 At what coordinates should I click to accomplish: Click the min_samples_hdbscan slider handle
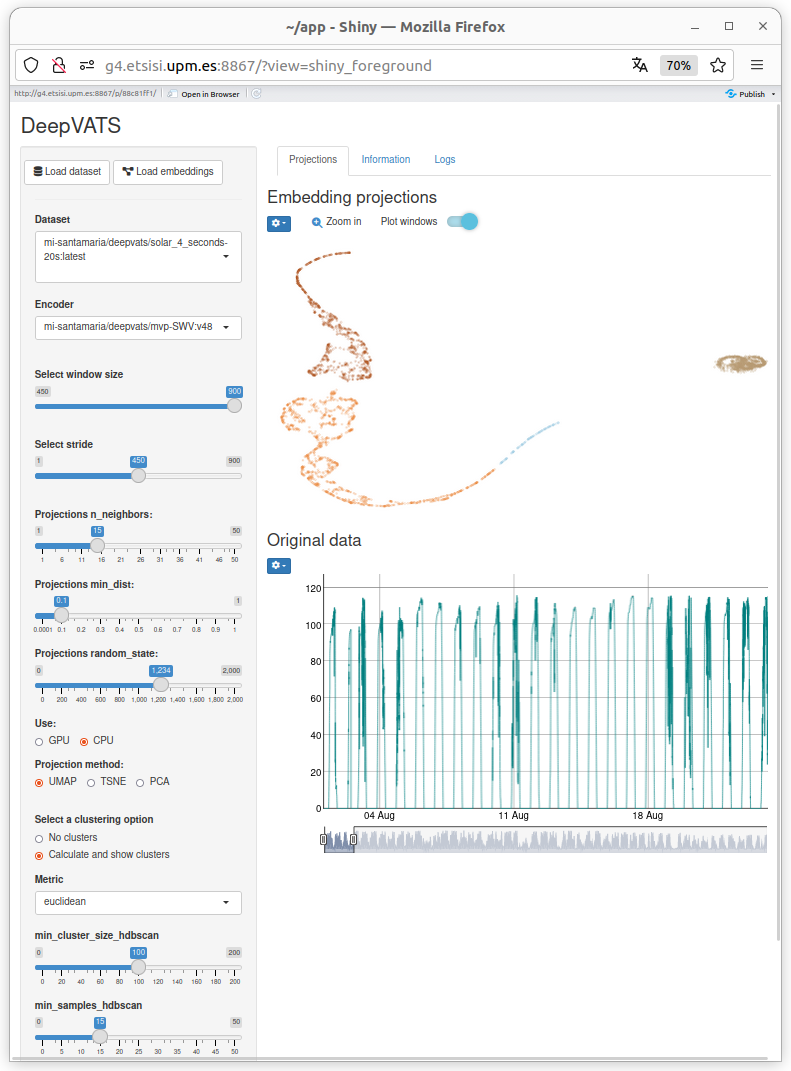tap(100, 1037)
